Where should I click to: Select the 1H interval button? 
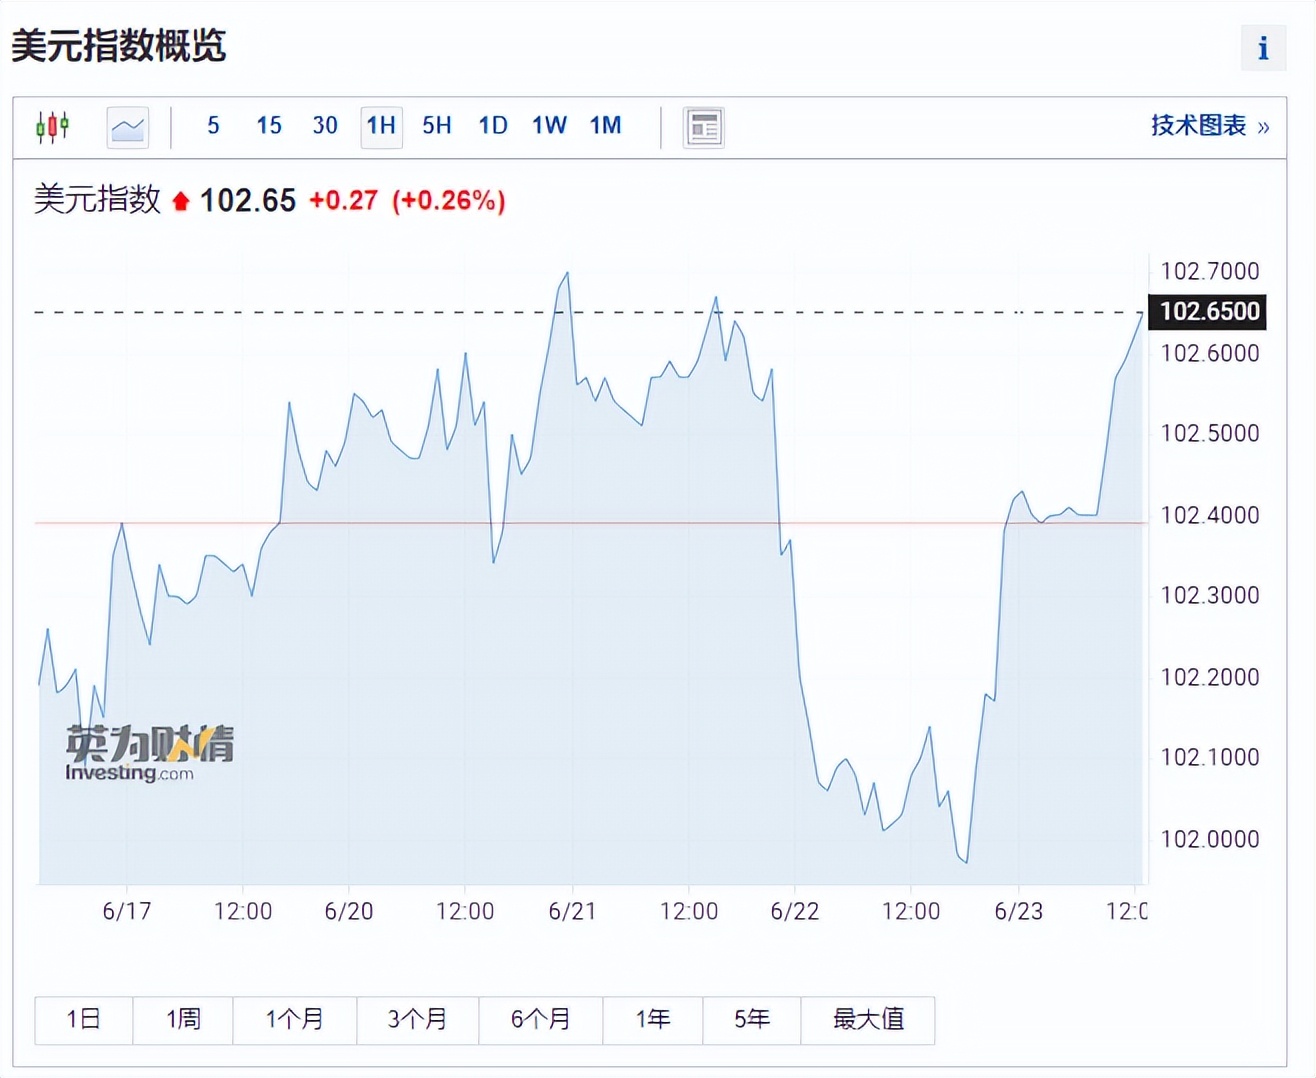pos(381,126)
